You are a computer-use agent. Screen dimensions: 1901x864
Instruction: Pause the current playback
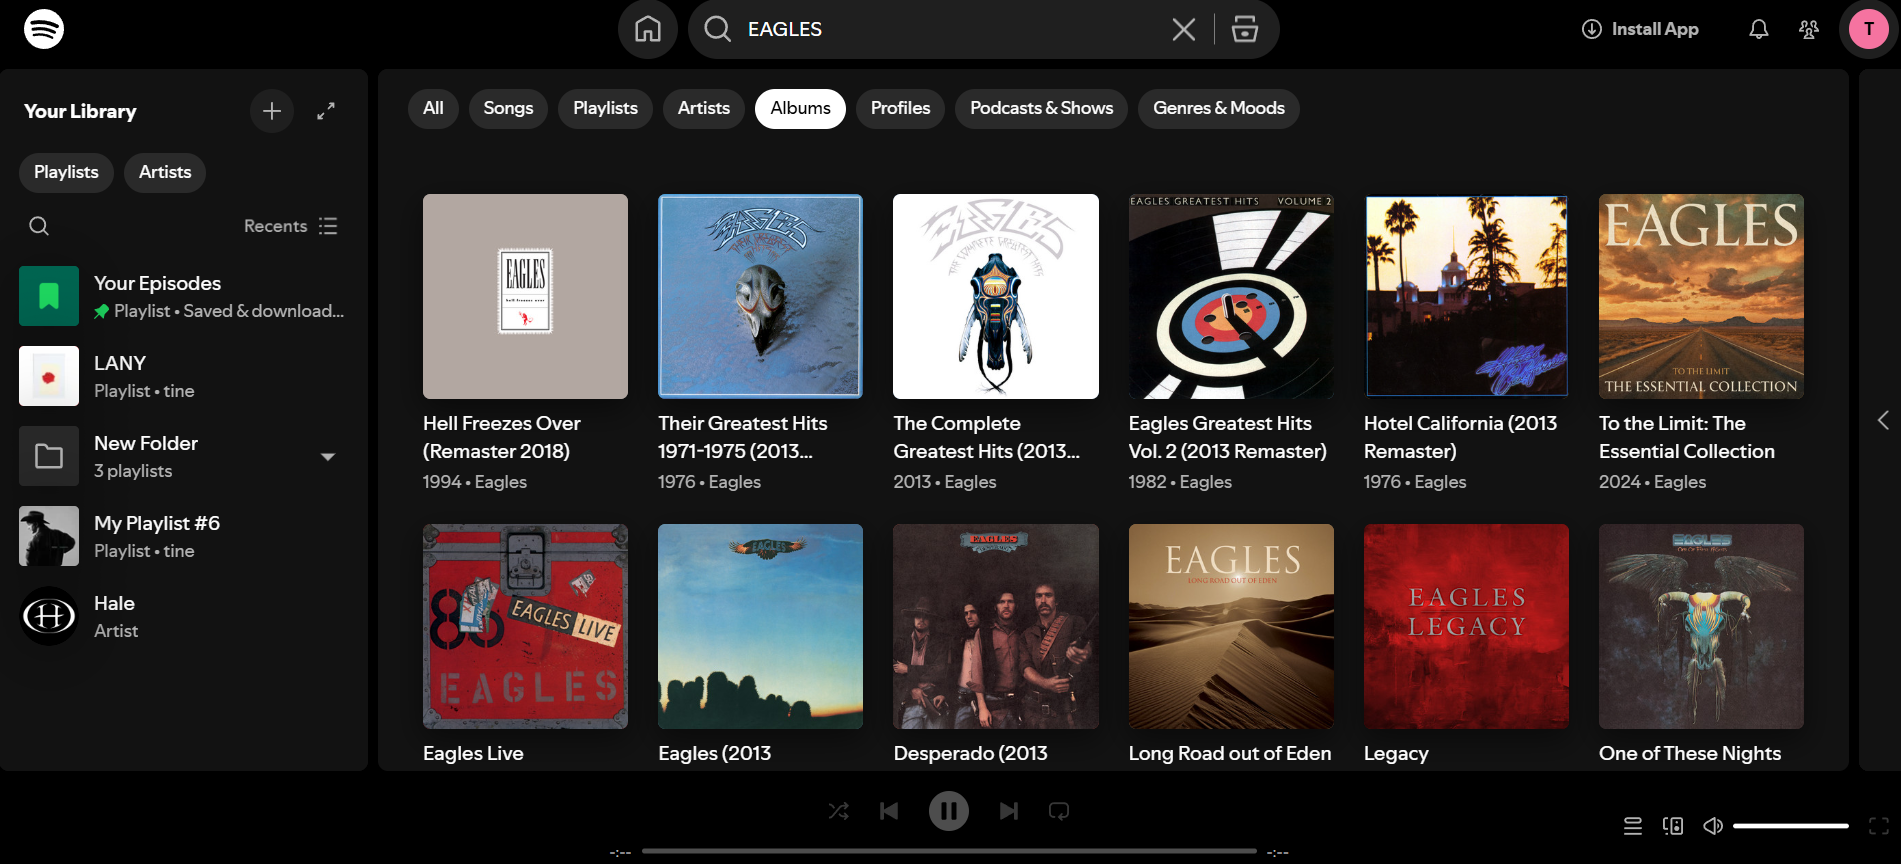pos(949,811)
